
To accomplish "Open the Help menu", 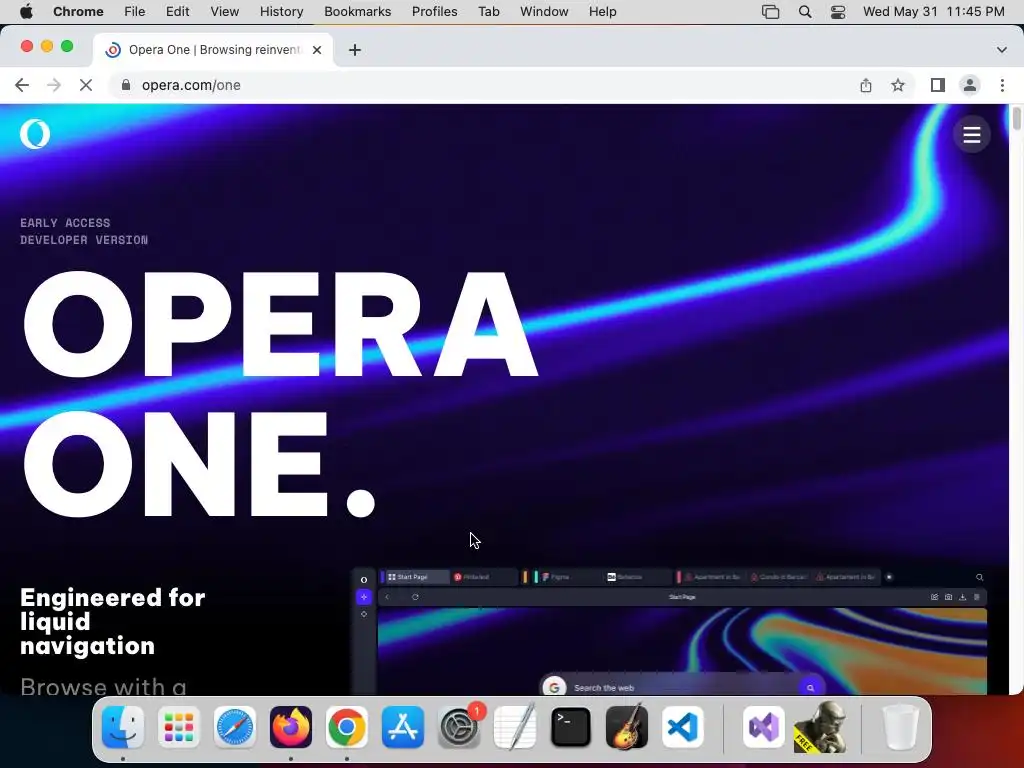I will tap(602, 12).
